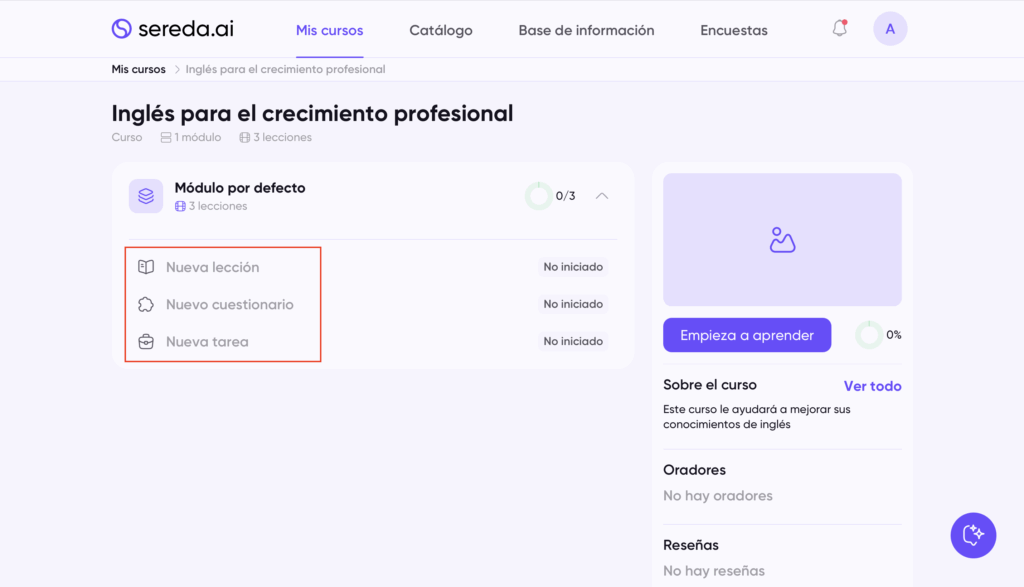Go to Base de información
1024x587 pixels.
point(586,30)
